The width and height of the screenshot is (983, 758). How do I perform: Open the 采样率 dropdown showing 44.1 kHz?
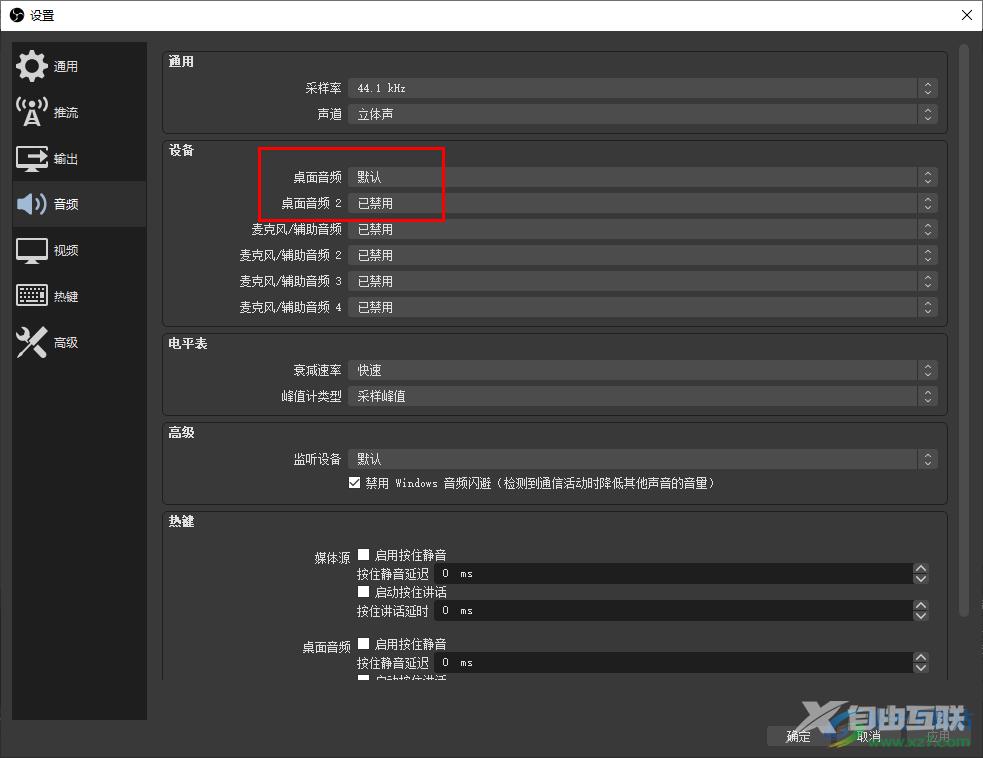pos(643,88)
